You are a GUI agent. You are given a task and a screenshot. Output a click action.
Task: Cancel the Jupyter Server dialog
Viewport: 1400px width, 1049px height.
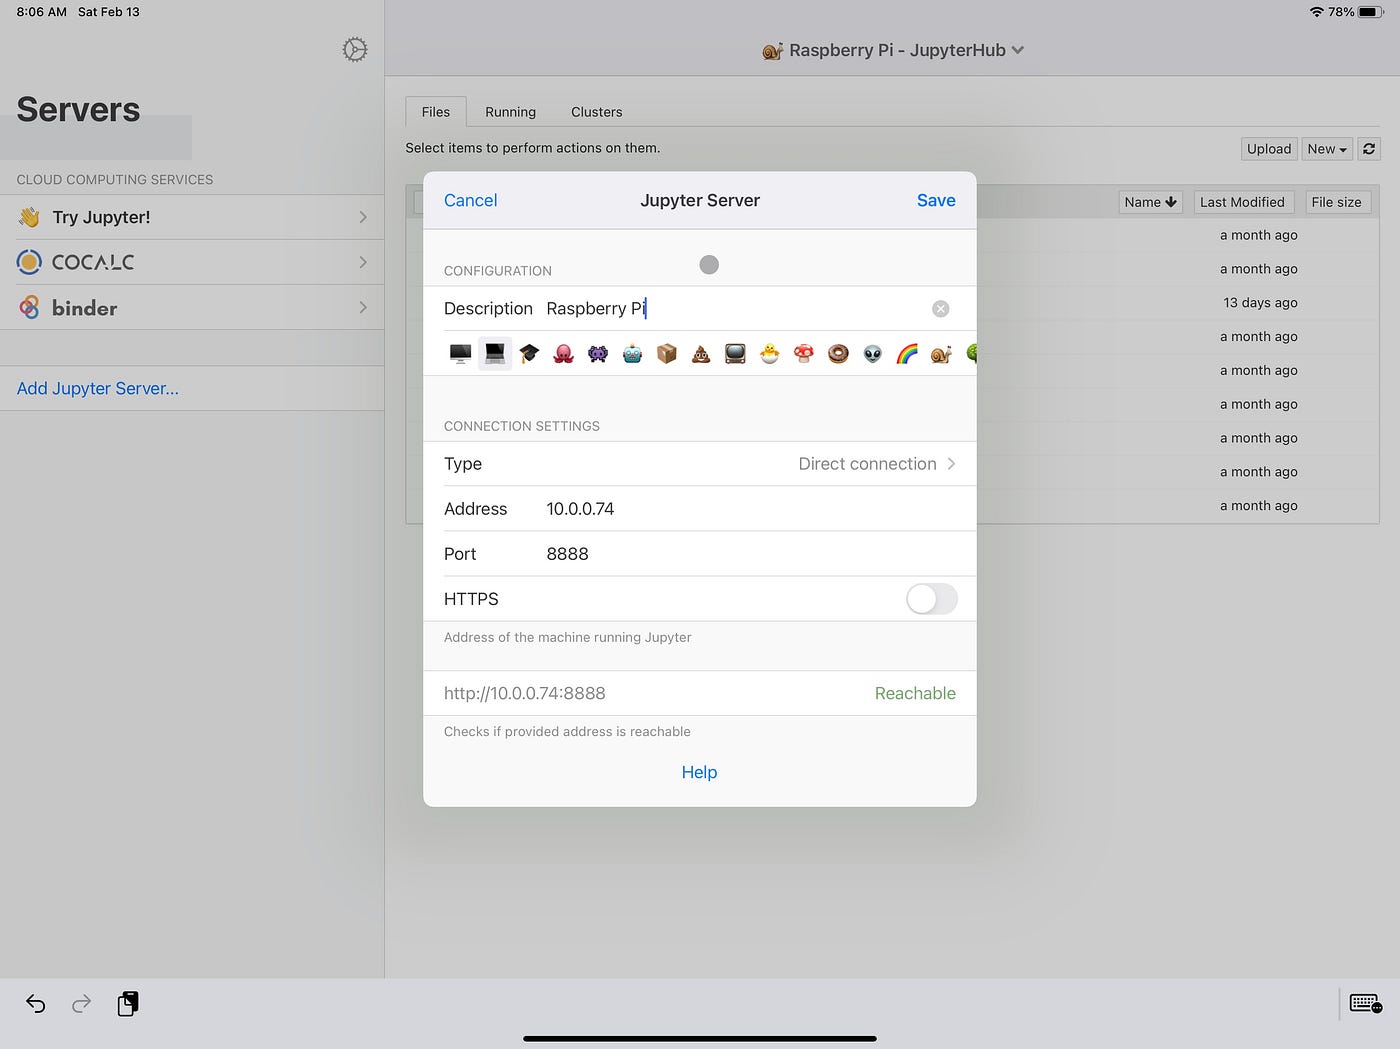coord(470,200)
